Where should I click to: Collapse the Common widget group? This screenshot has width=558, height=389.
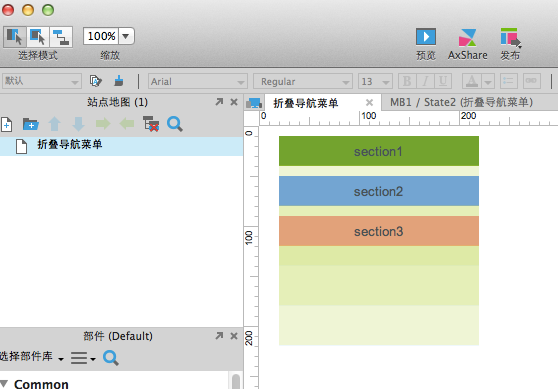pos(4,384)
